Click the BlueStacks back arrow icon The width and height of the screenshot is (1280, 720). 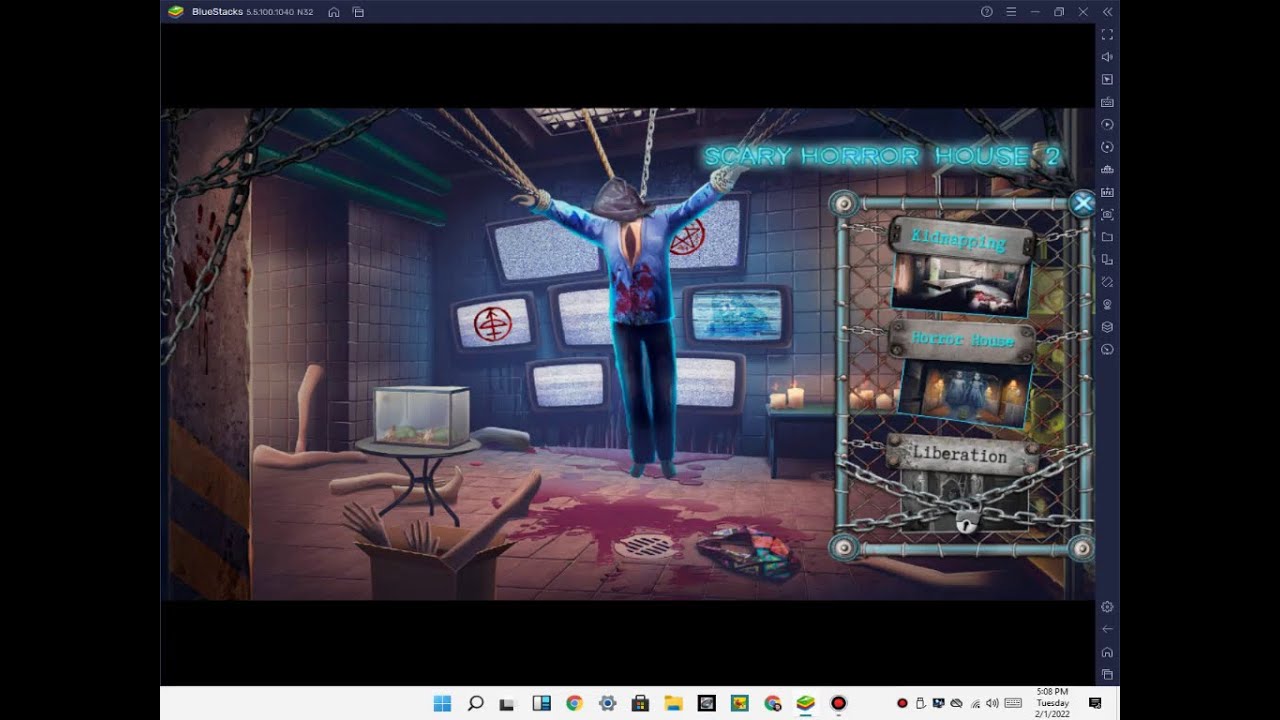(1107, 629)
